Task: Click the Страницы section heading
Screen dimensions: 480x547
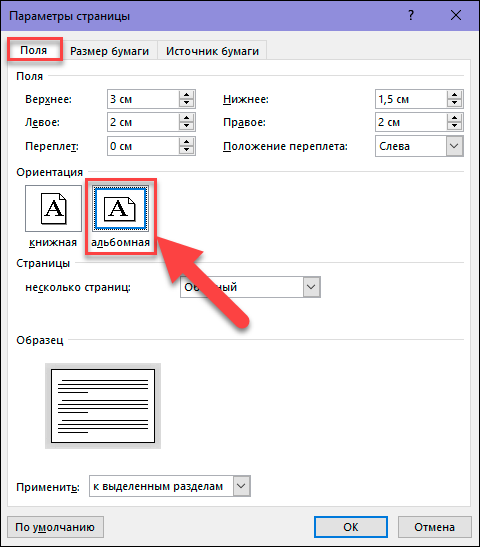Action: (43, 263)
